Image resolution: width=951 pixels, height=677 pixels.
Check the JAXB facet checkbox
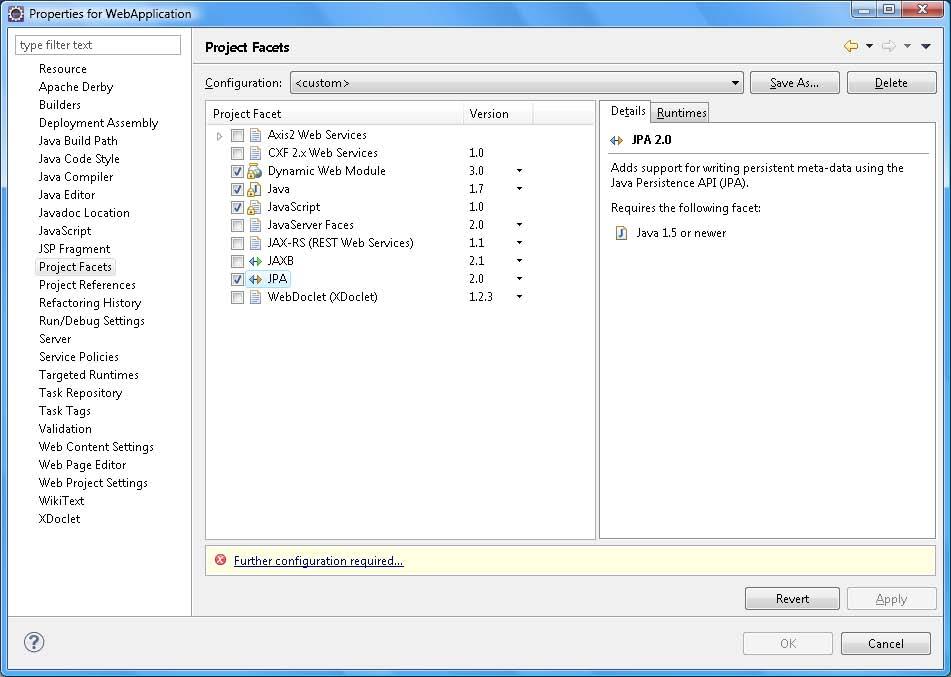237,261
